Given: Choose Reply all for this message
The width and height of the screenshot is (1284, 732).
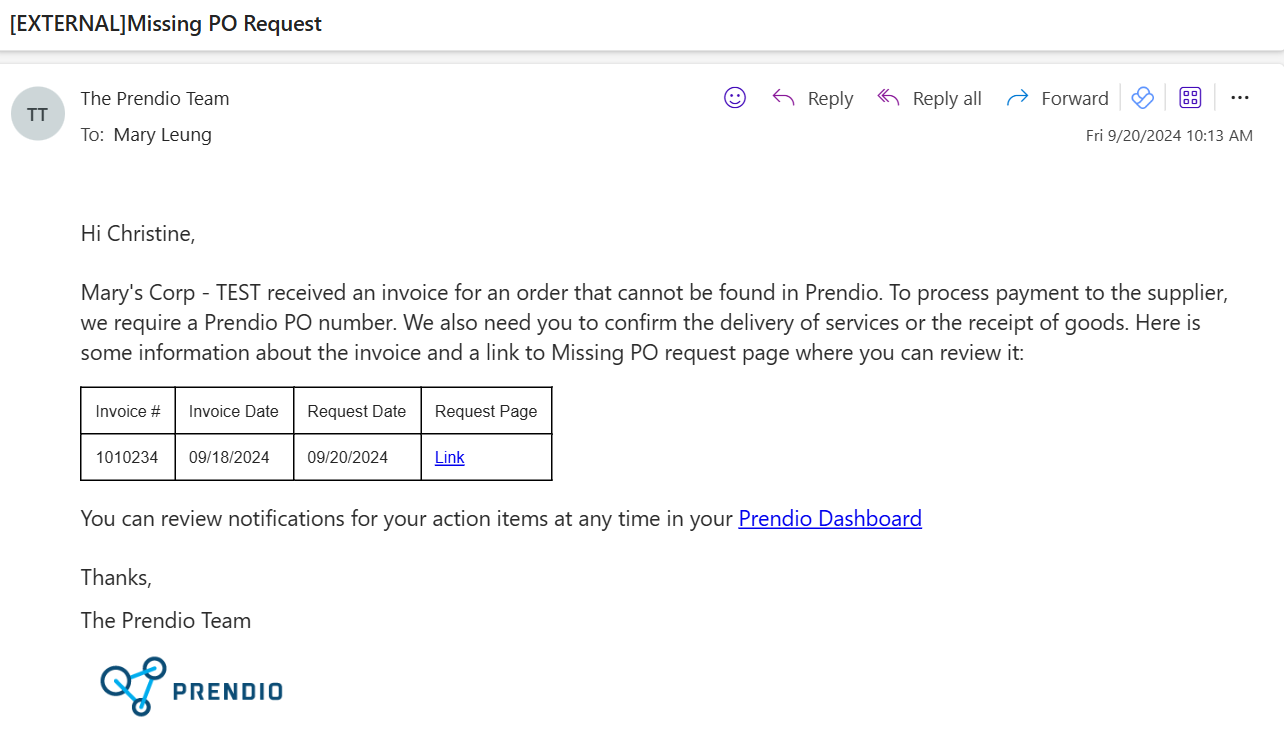Looking at the screenshot, I should click(x=929, y=98).
